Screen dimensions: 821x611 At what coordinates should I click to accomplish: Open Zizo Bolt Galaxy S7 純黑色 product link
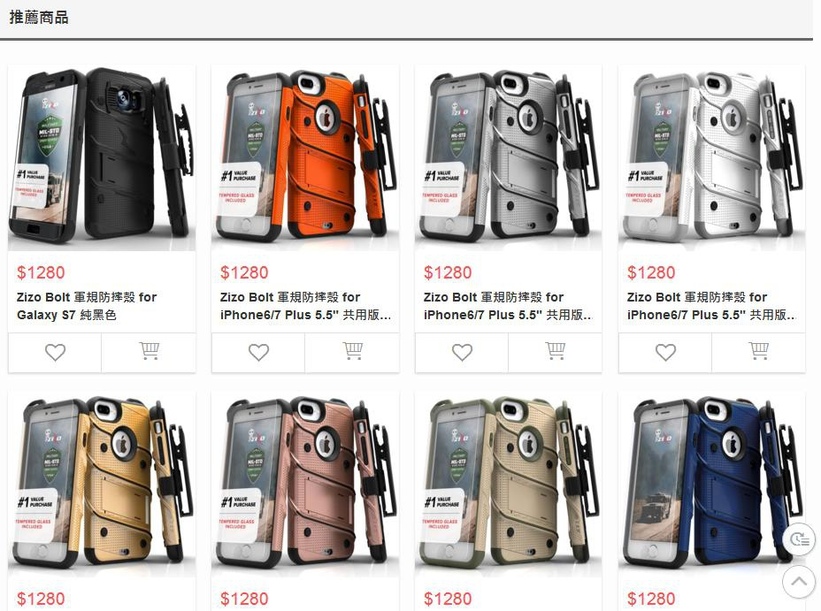pos(87,306)
